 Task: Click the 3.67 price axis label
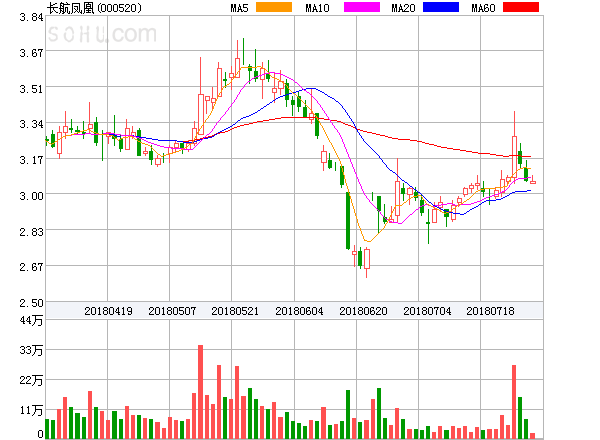click(31, 53)
